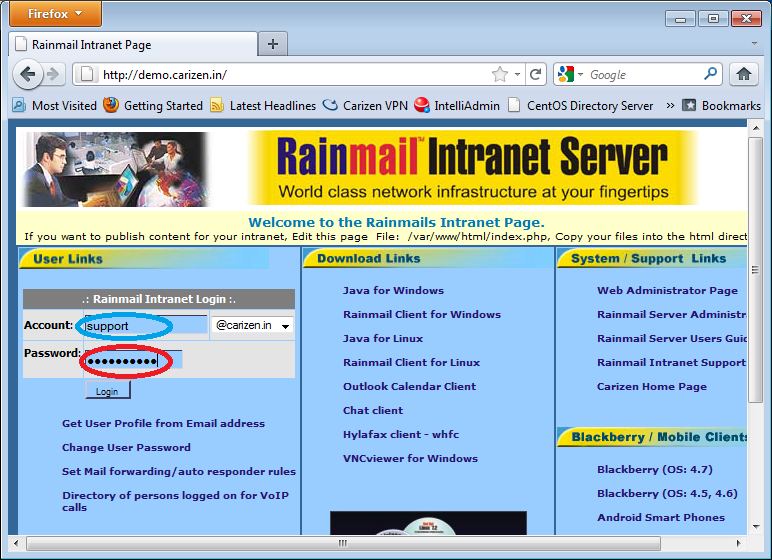772x560 pixels.
Task: Open Change User Password link
Action: click(x=126, y=447)
